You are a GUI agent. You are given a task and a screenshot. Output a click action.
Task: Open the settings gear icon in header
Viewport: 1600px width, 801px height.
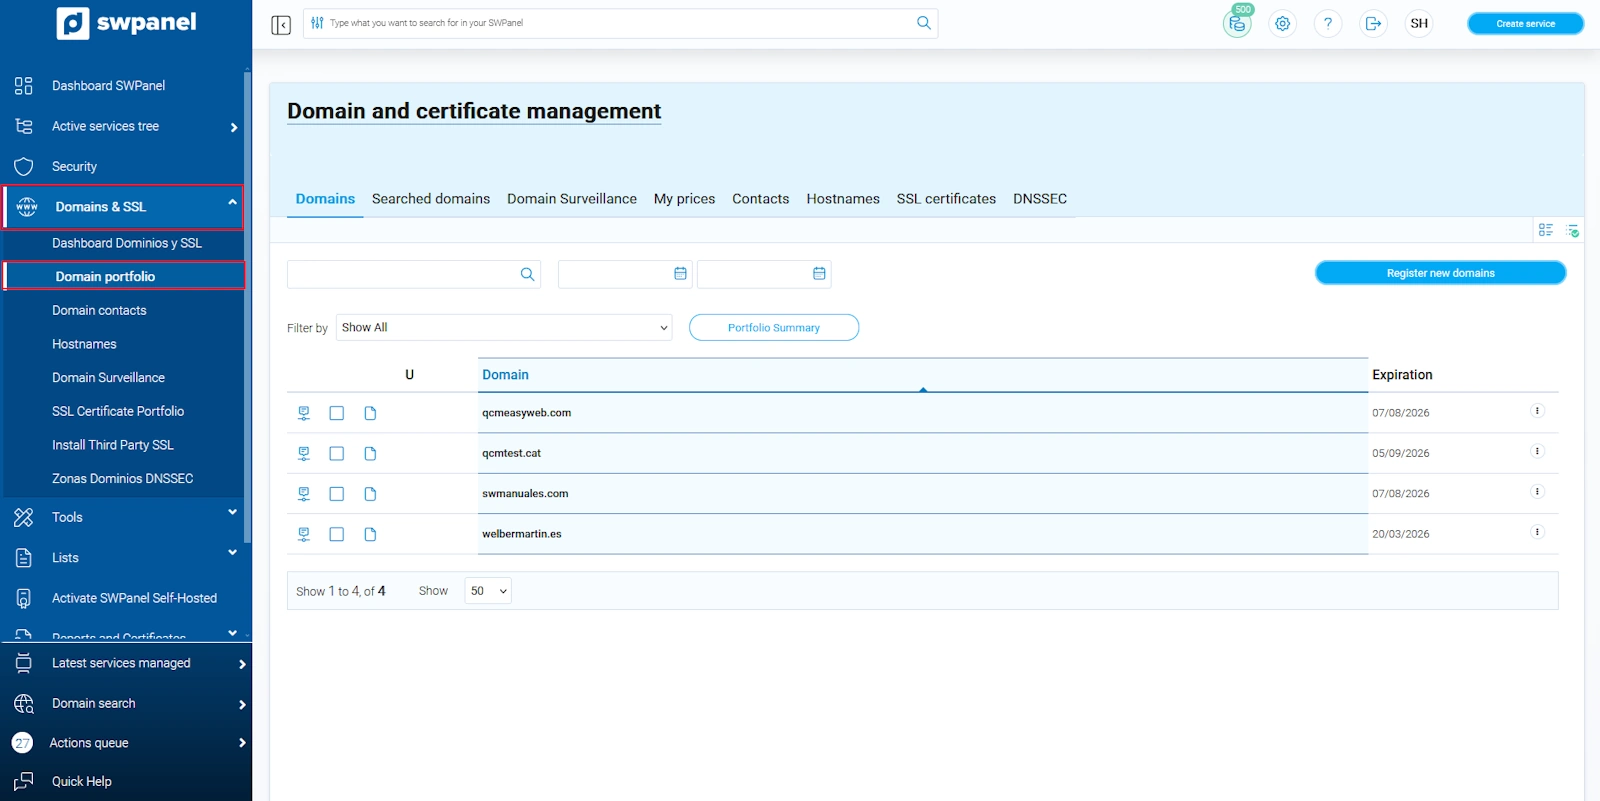(x=1282, y=24)
